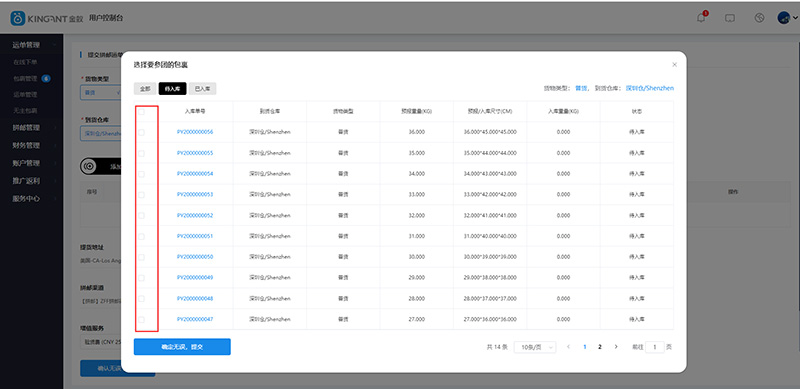Click the KINGANT logo icon
The image size is (800, 389).
click(x=18, y=18)
